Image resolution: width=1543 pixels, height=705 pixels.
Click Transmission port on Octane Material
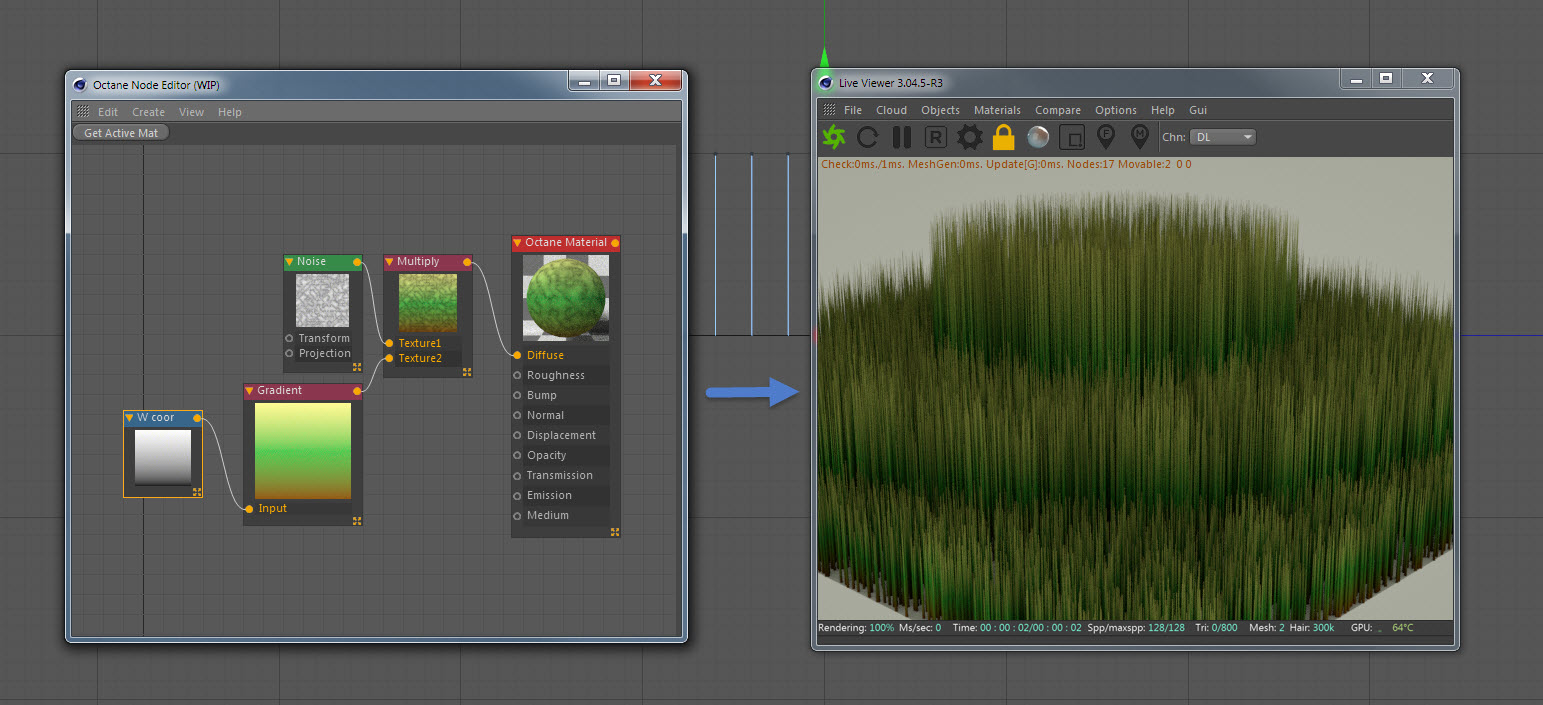pos(517,475)
